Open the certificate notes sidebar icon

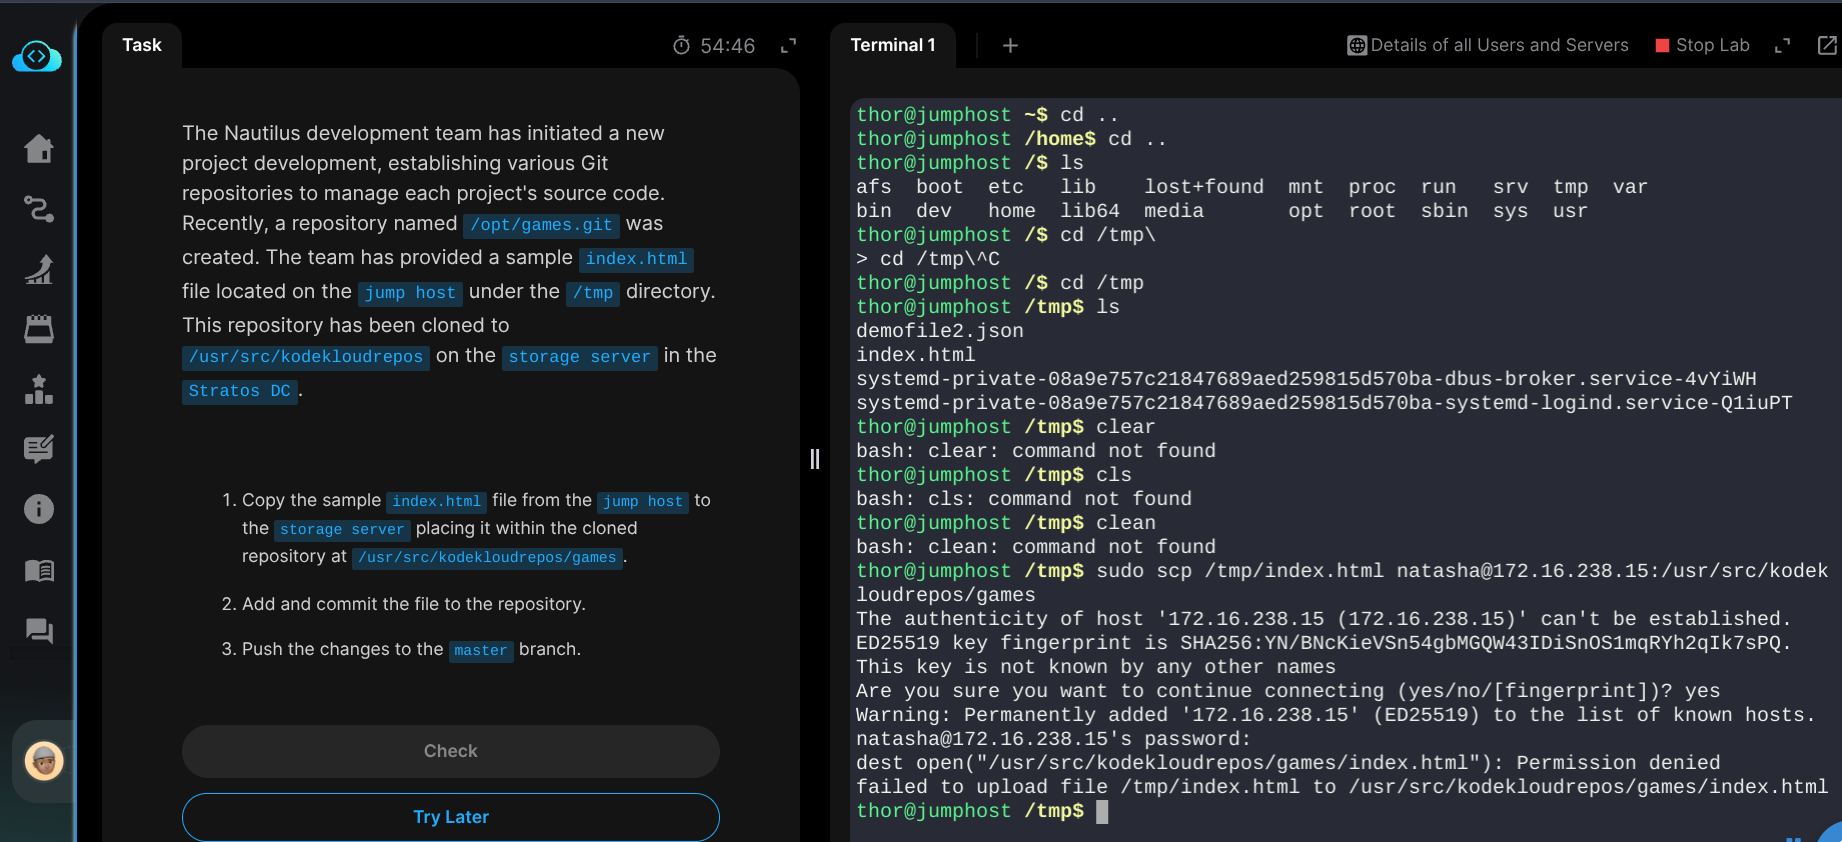coord(39,449)
